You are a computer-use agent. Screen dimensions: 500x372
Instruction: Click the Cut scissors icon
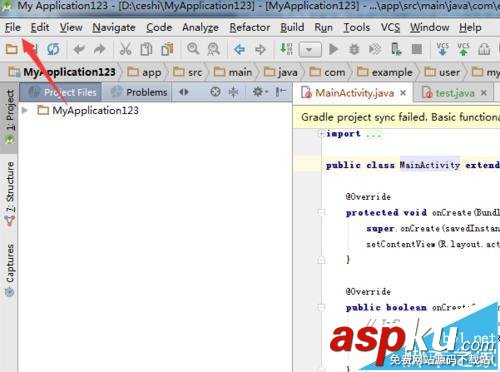click(125, 49)
